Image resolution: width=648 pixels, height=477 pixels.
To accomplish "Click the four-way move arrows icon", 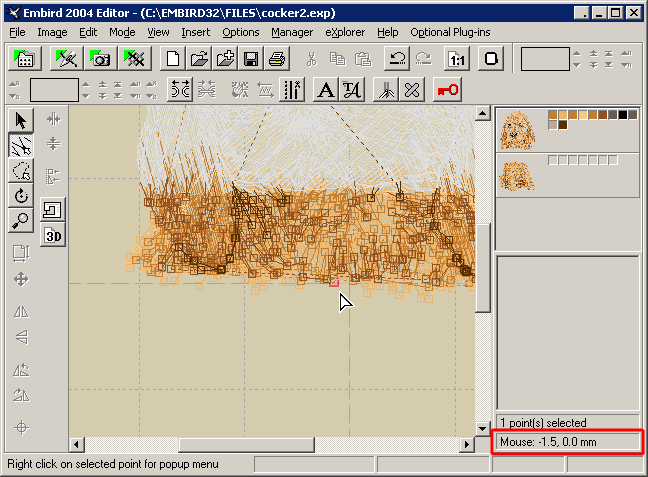I will (x=21, y=279).
